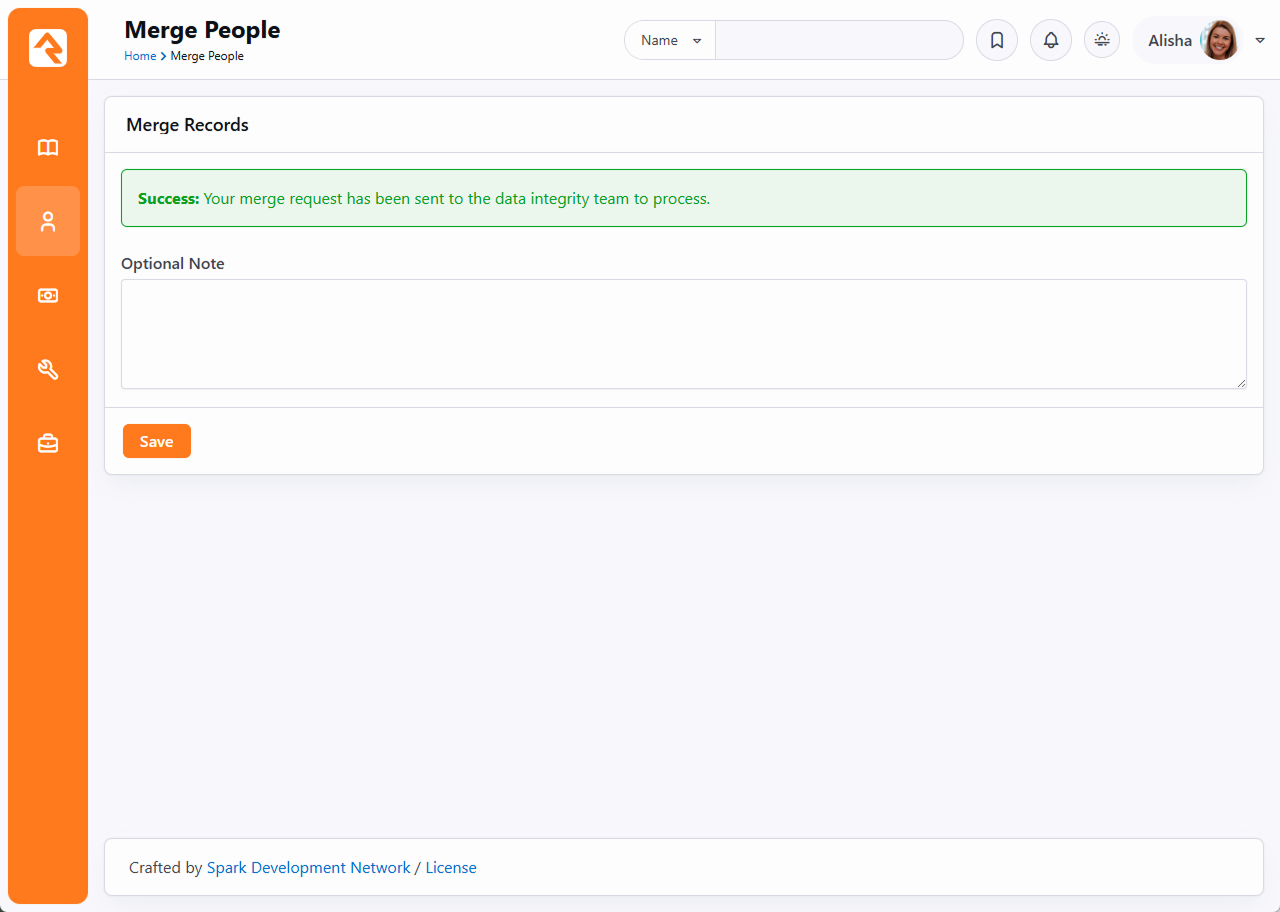Open the wrench Admin Tools sidebar icon
Viewport: 1280px width, 912px height.
click(x=48, y=370)
